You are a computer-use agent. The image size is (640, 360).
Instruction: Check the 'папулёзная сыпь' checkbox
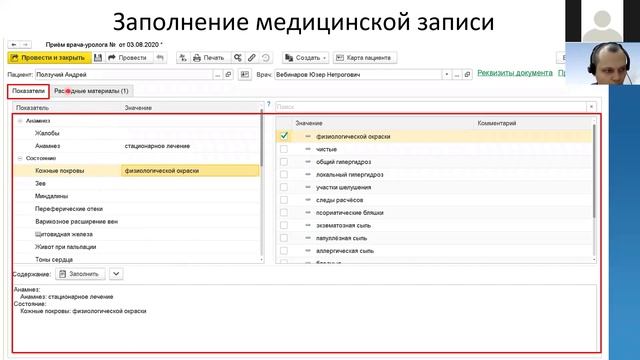[284, 238]
